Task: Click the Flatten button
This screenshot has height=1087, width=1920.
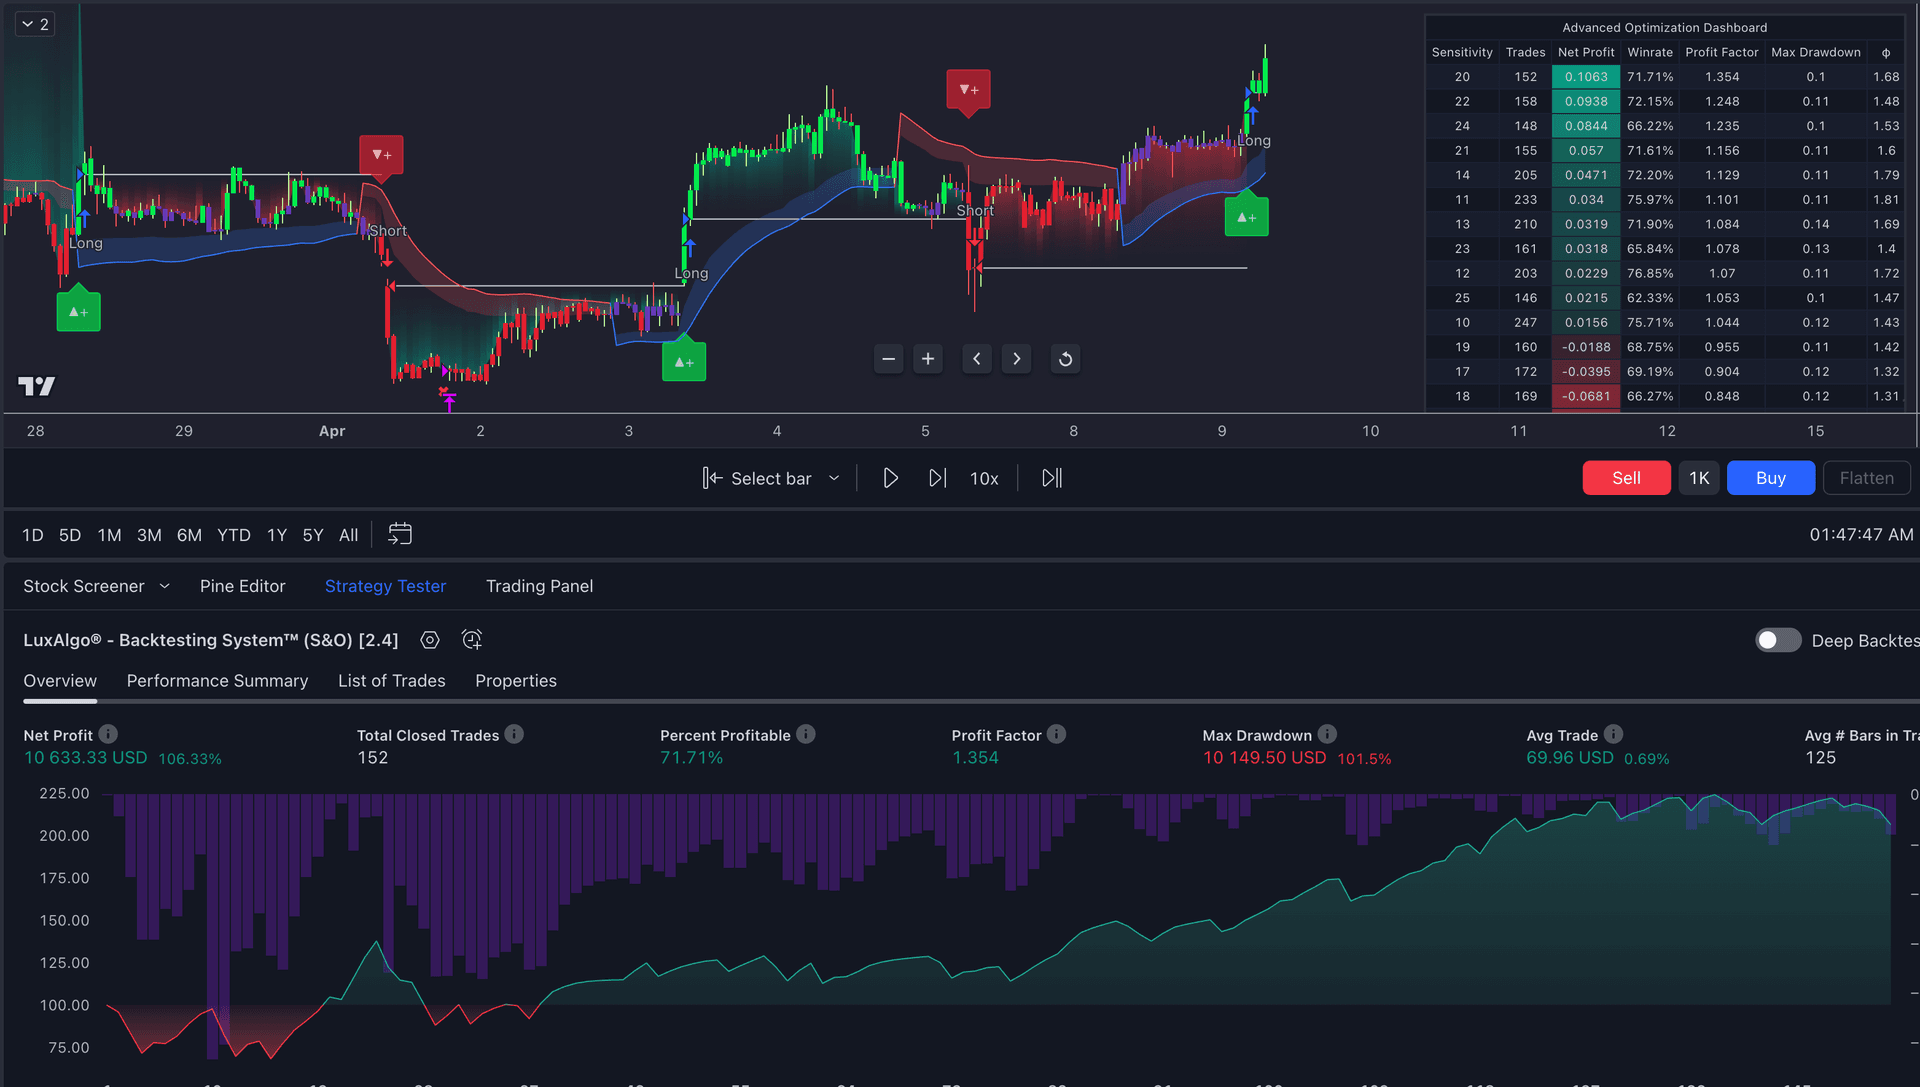Action: coord(1867,478)
